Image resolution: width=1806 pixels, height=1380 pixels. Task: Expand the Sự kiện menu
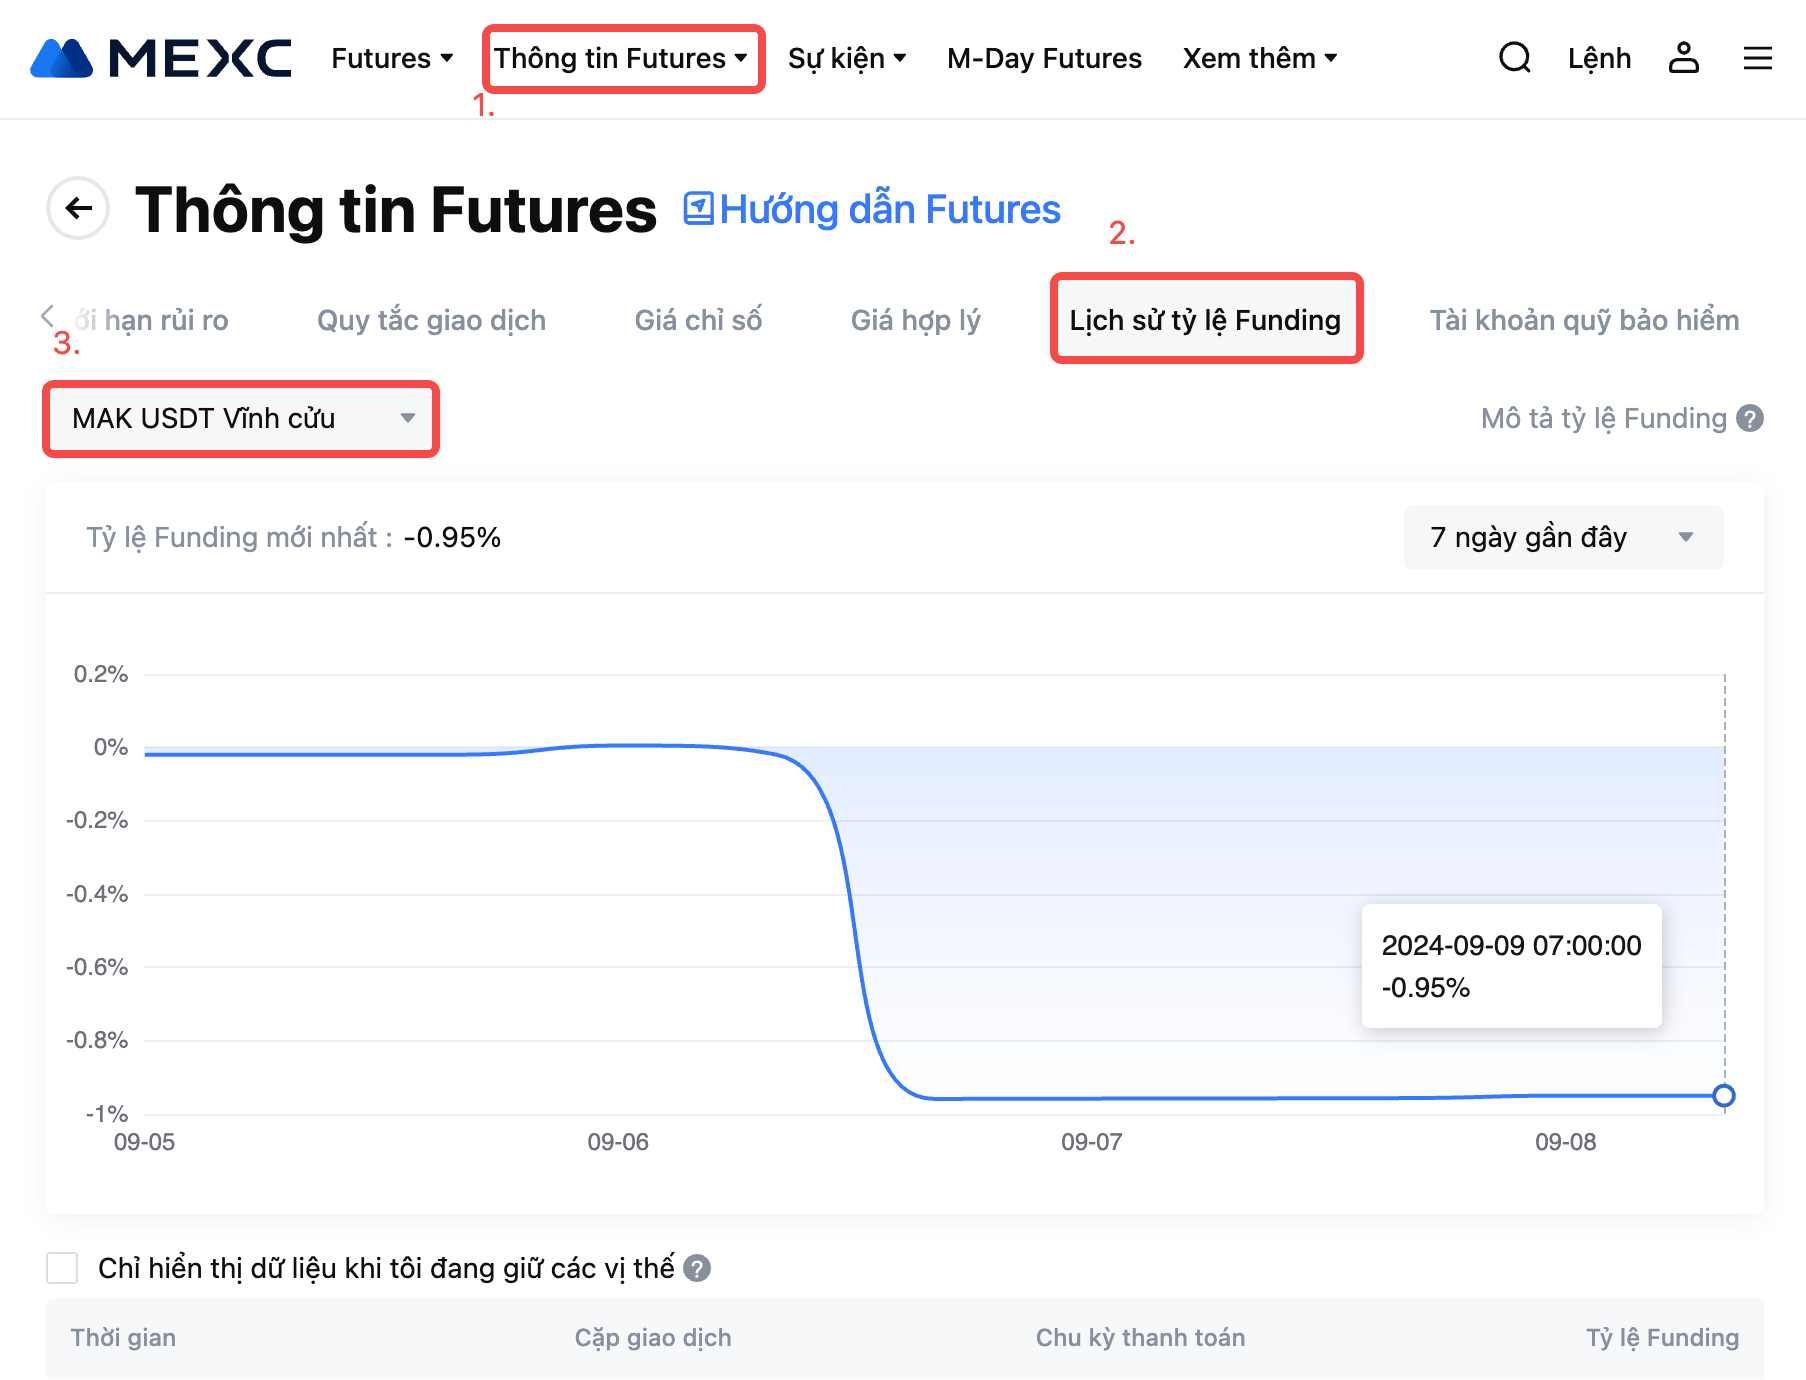click(x=846, y=58)
